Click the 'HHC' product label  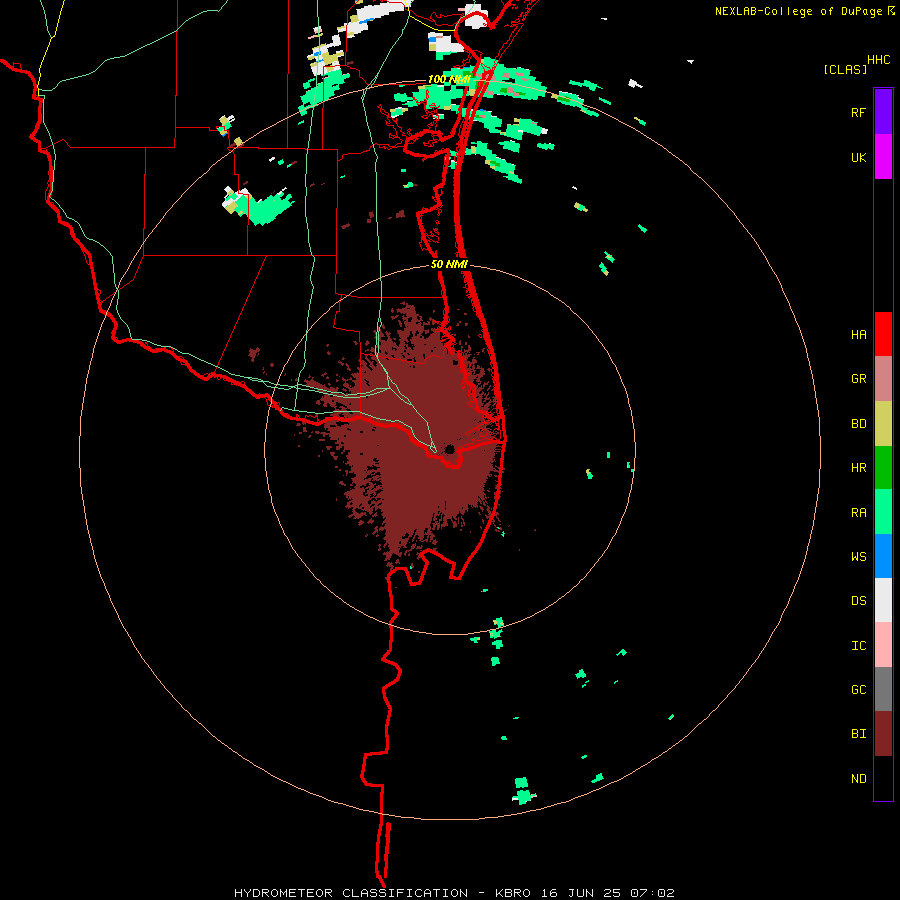[x=879, y=60]
